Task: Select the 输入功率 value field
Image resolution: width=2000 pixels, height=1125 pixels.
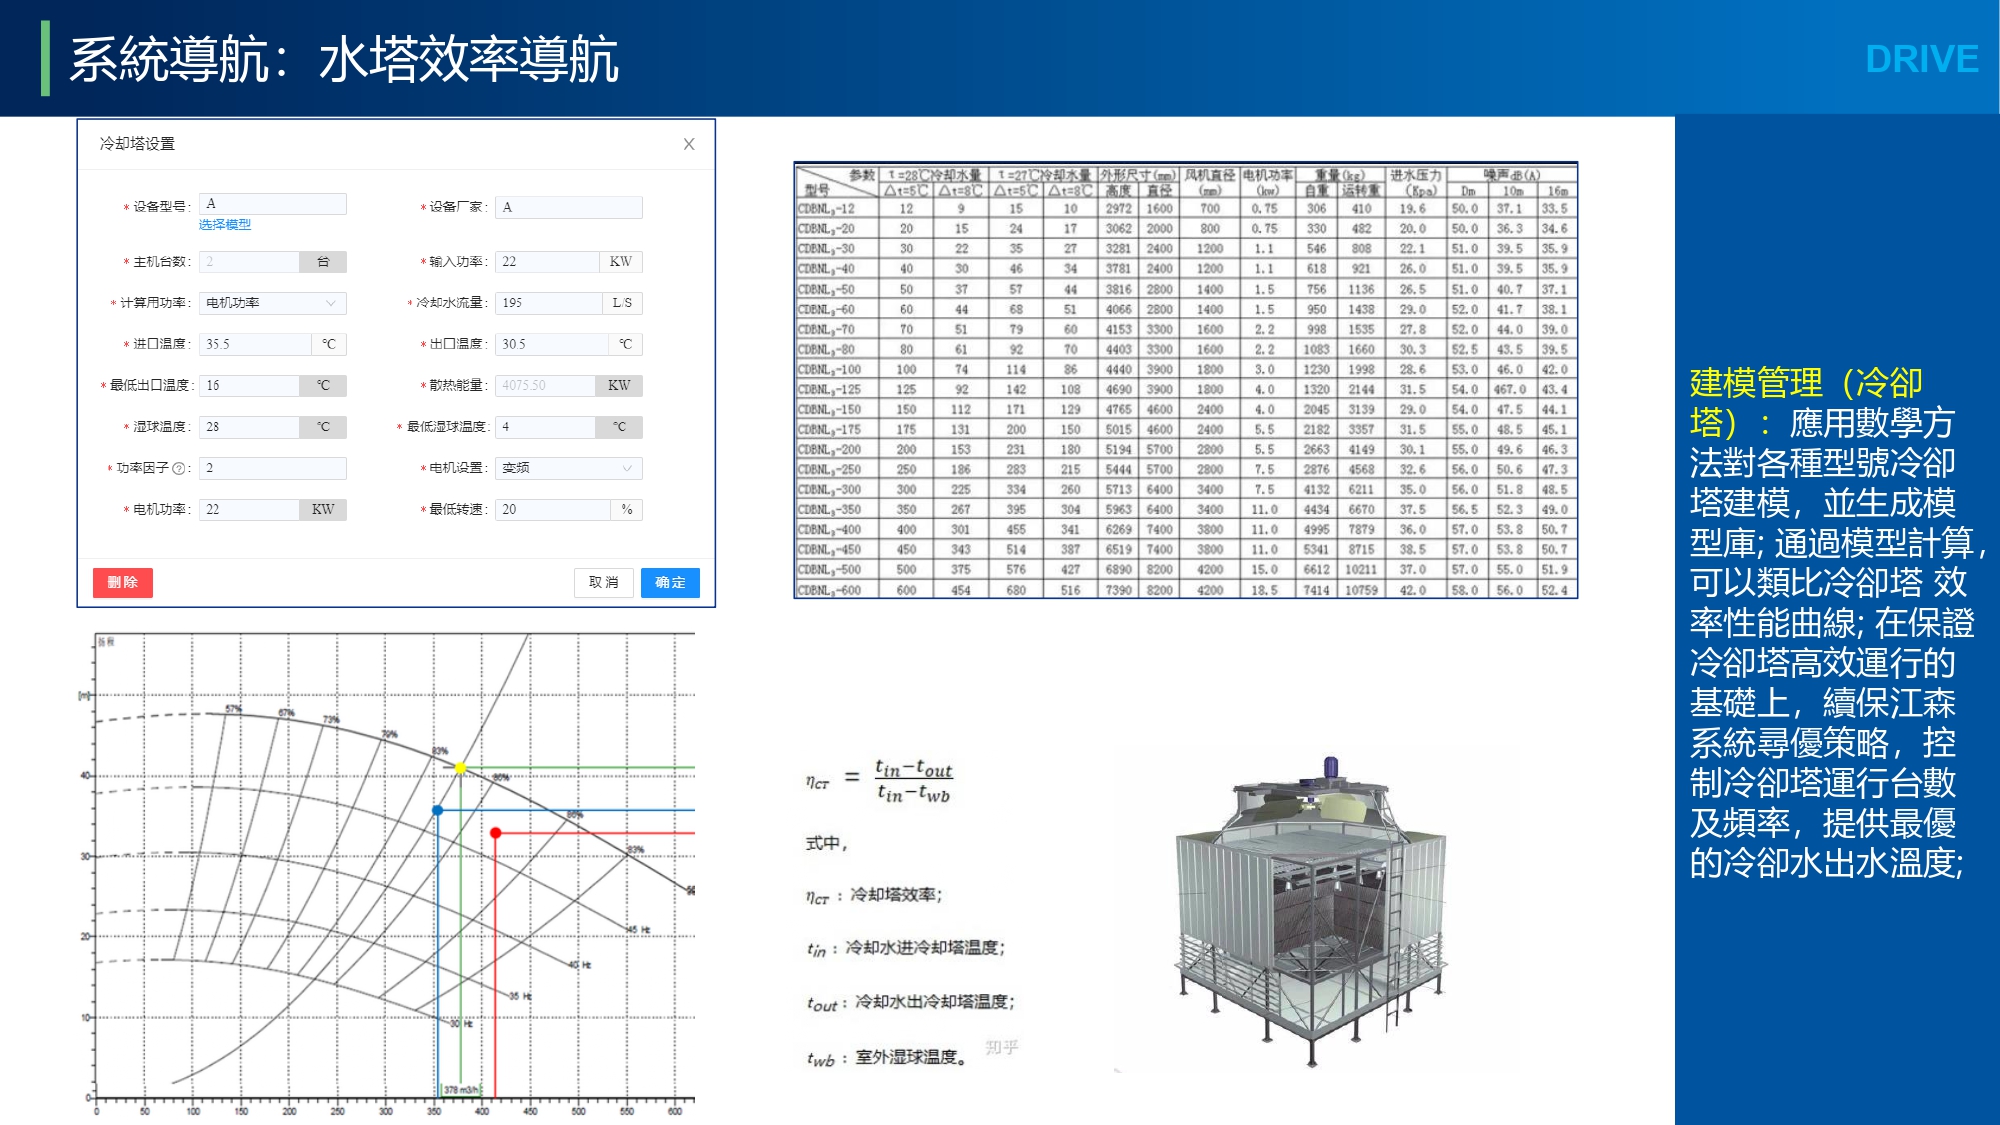Action: click(x=548, y=262)
